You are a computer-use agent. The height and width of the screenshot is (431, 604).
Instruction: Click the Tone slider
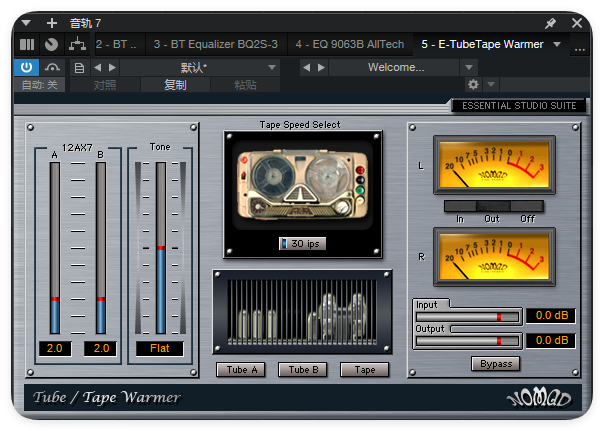coord(161,248)
